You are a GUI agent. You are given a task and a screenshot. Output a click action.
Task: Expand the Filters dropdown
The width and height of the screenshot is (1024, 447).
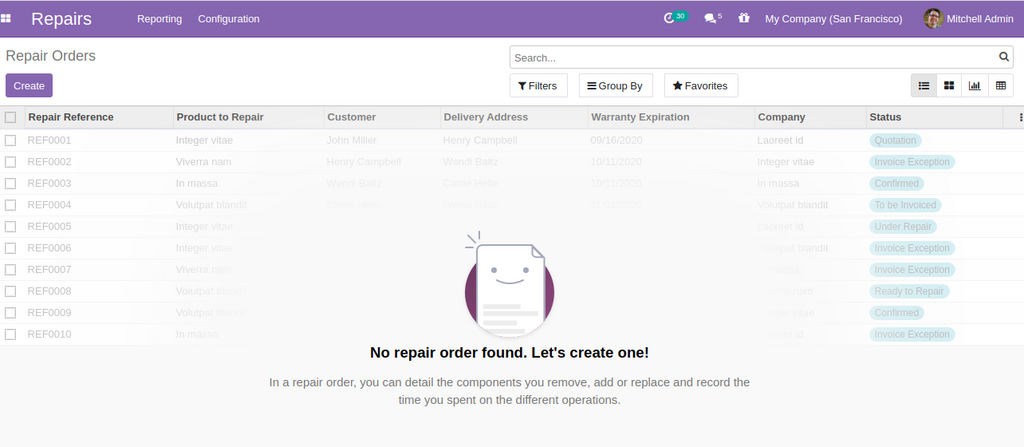[x=538, y=86]
